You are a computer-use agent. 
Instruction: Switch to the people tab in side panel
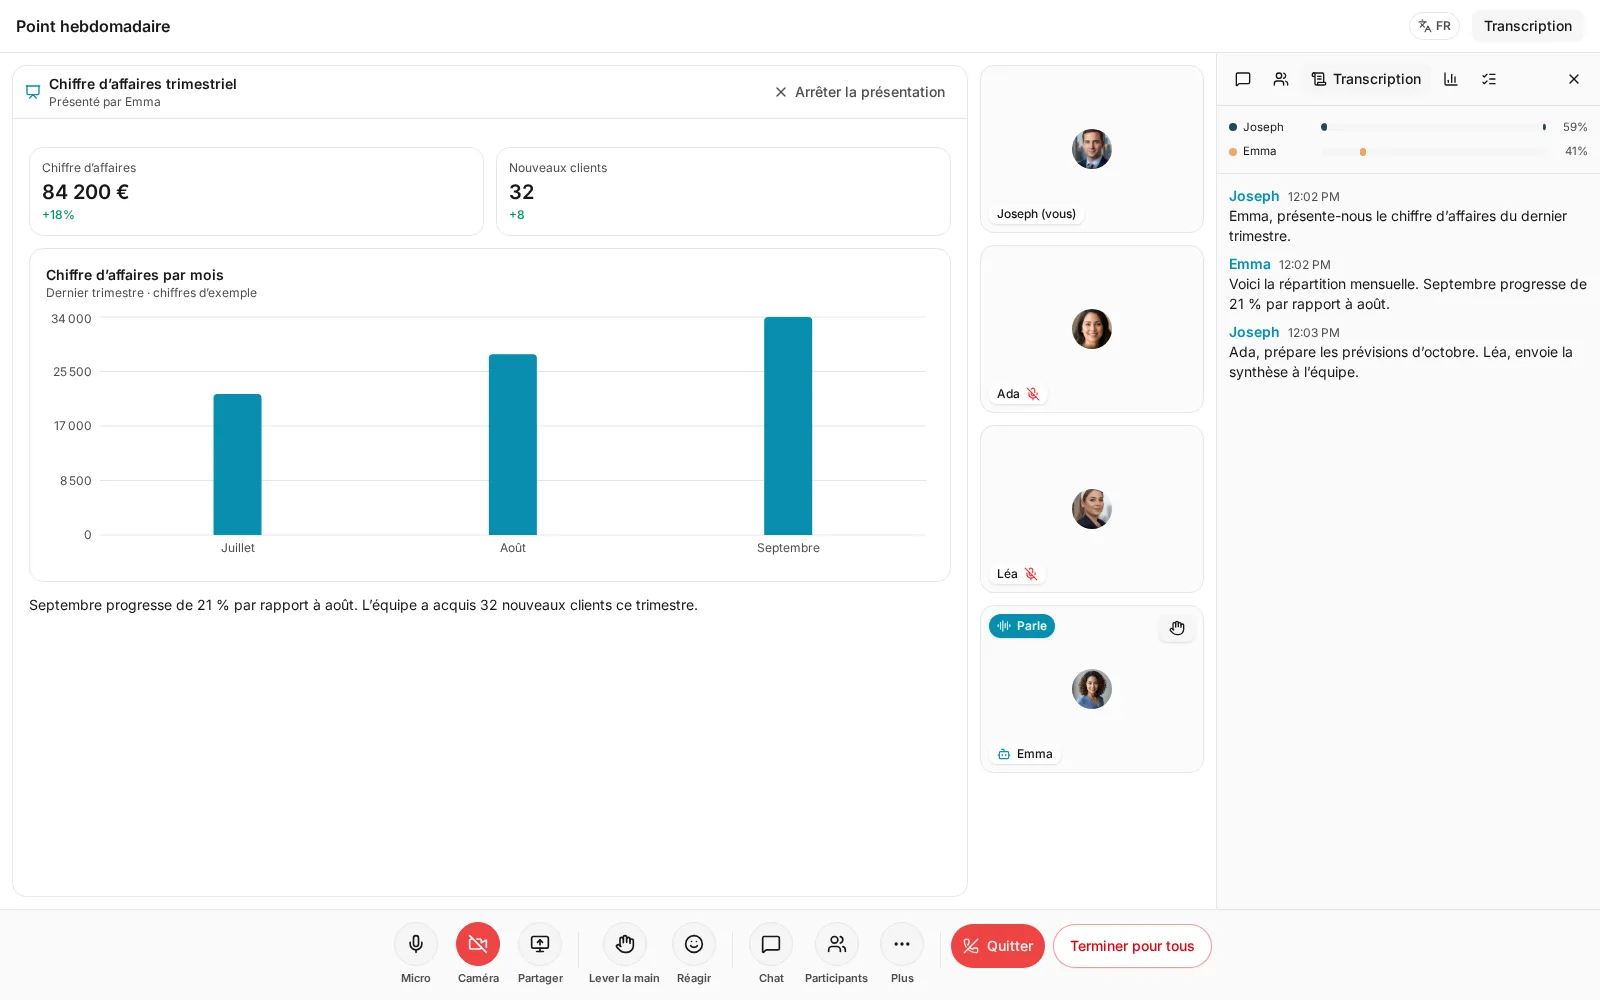pyautogui.click(x=1281, y=79)
